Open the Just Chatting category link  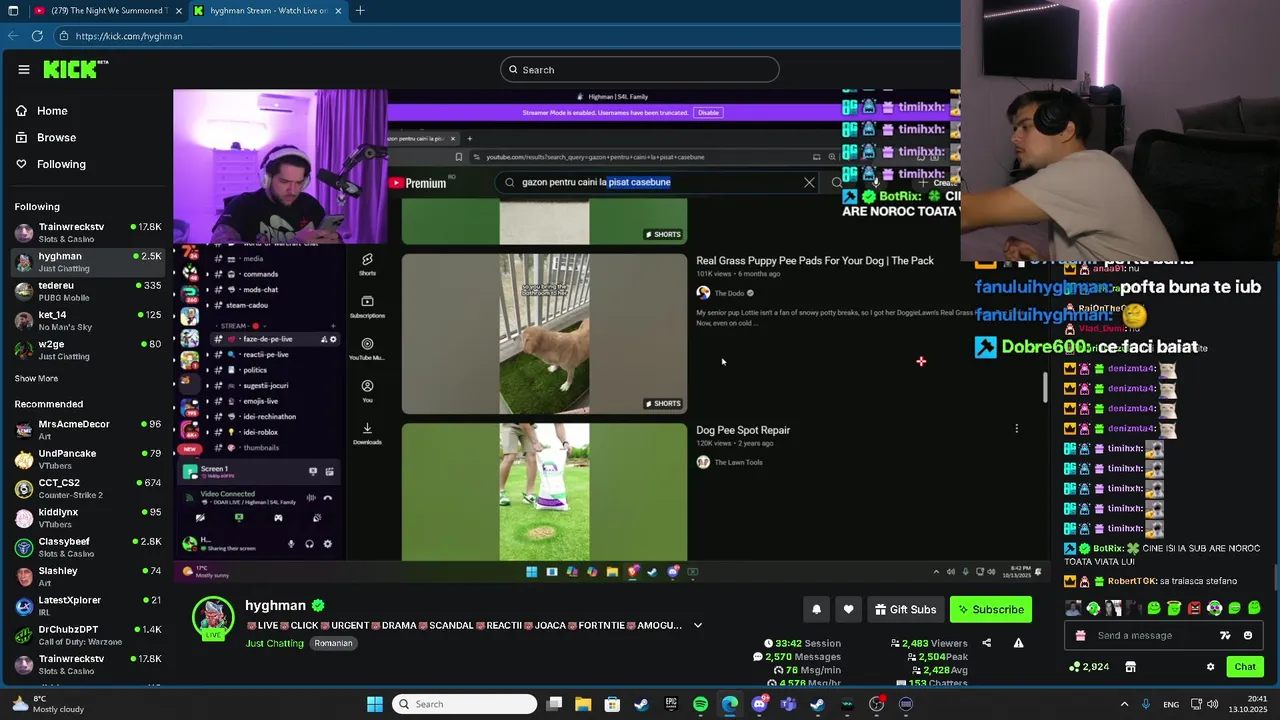point(274,644)
